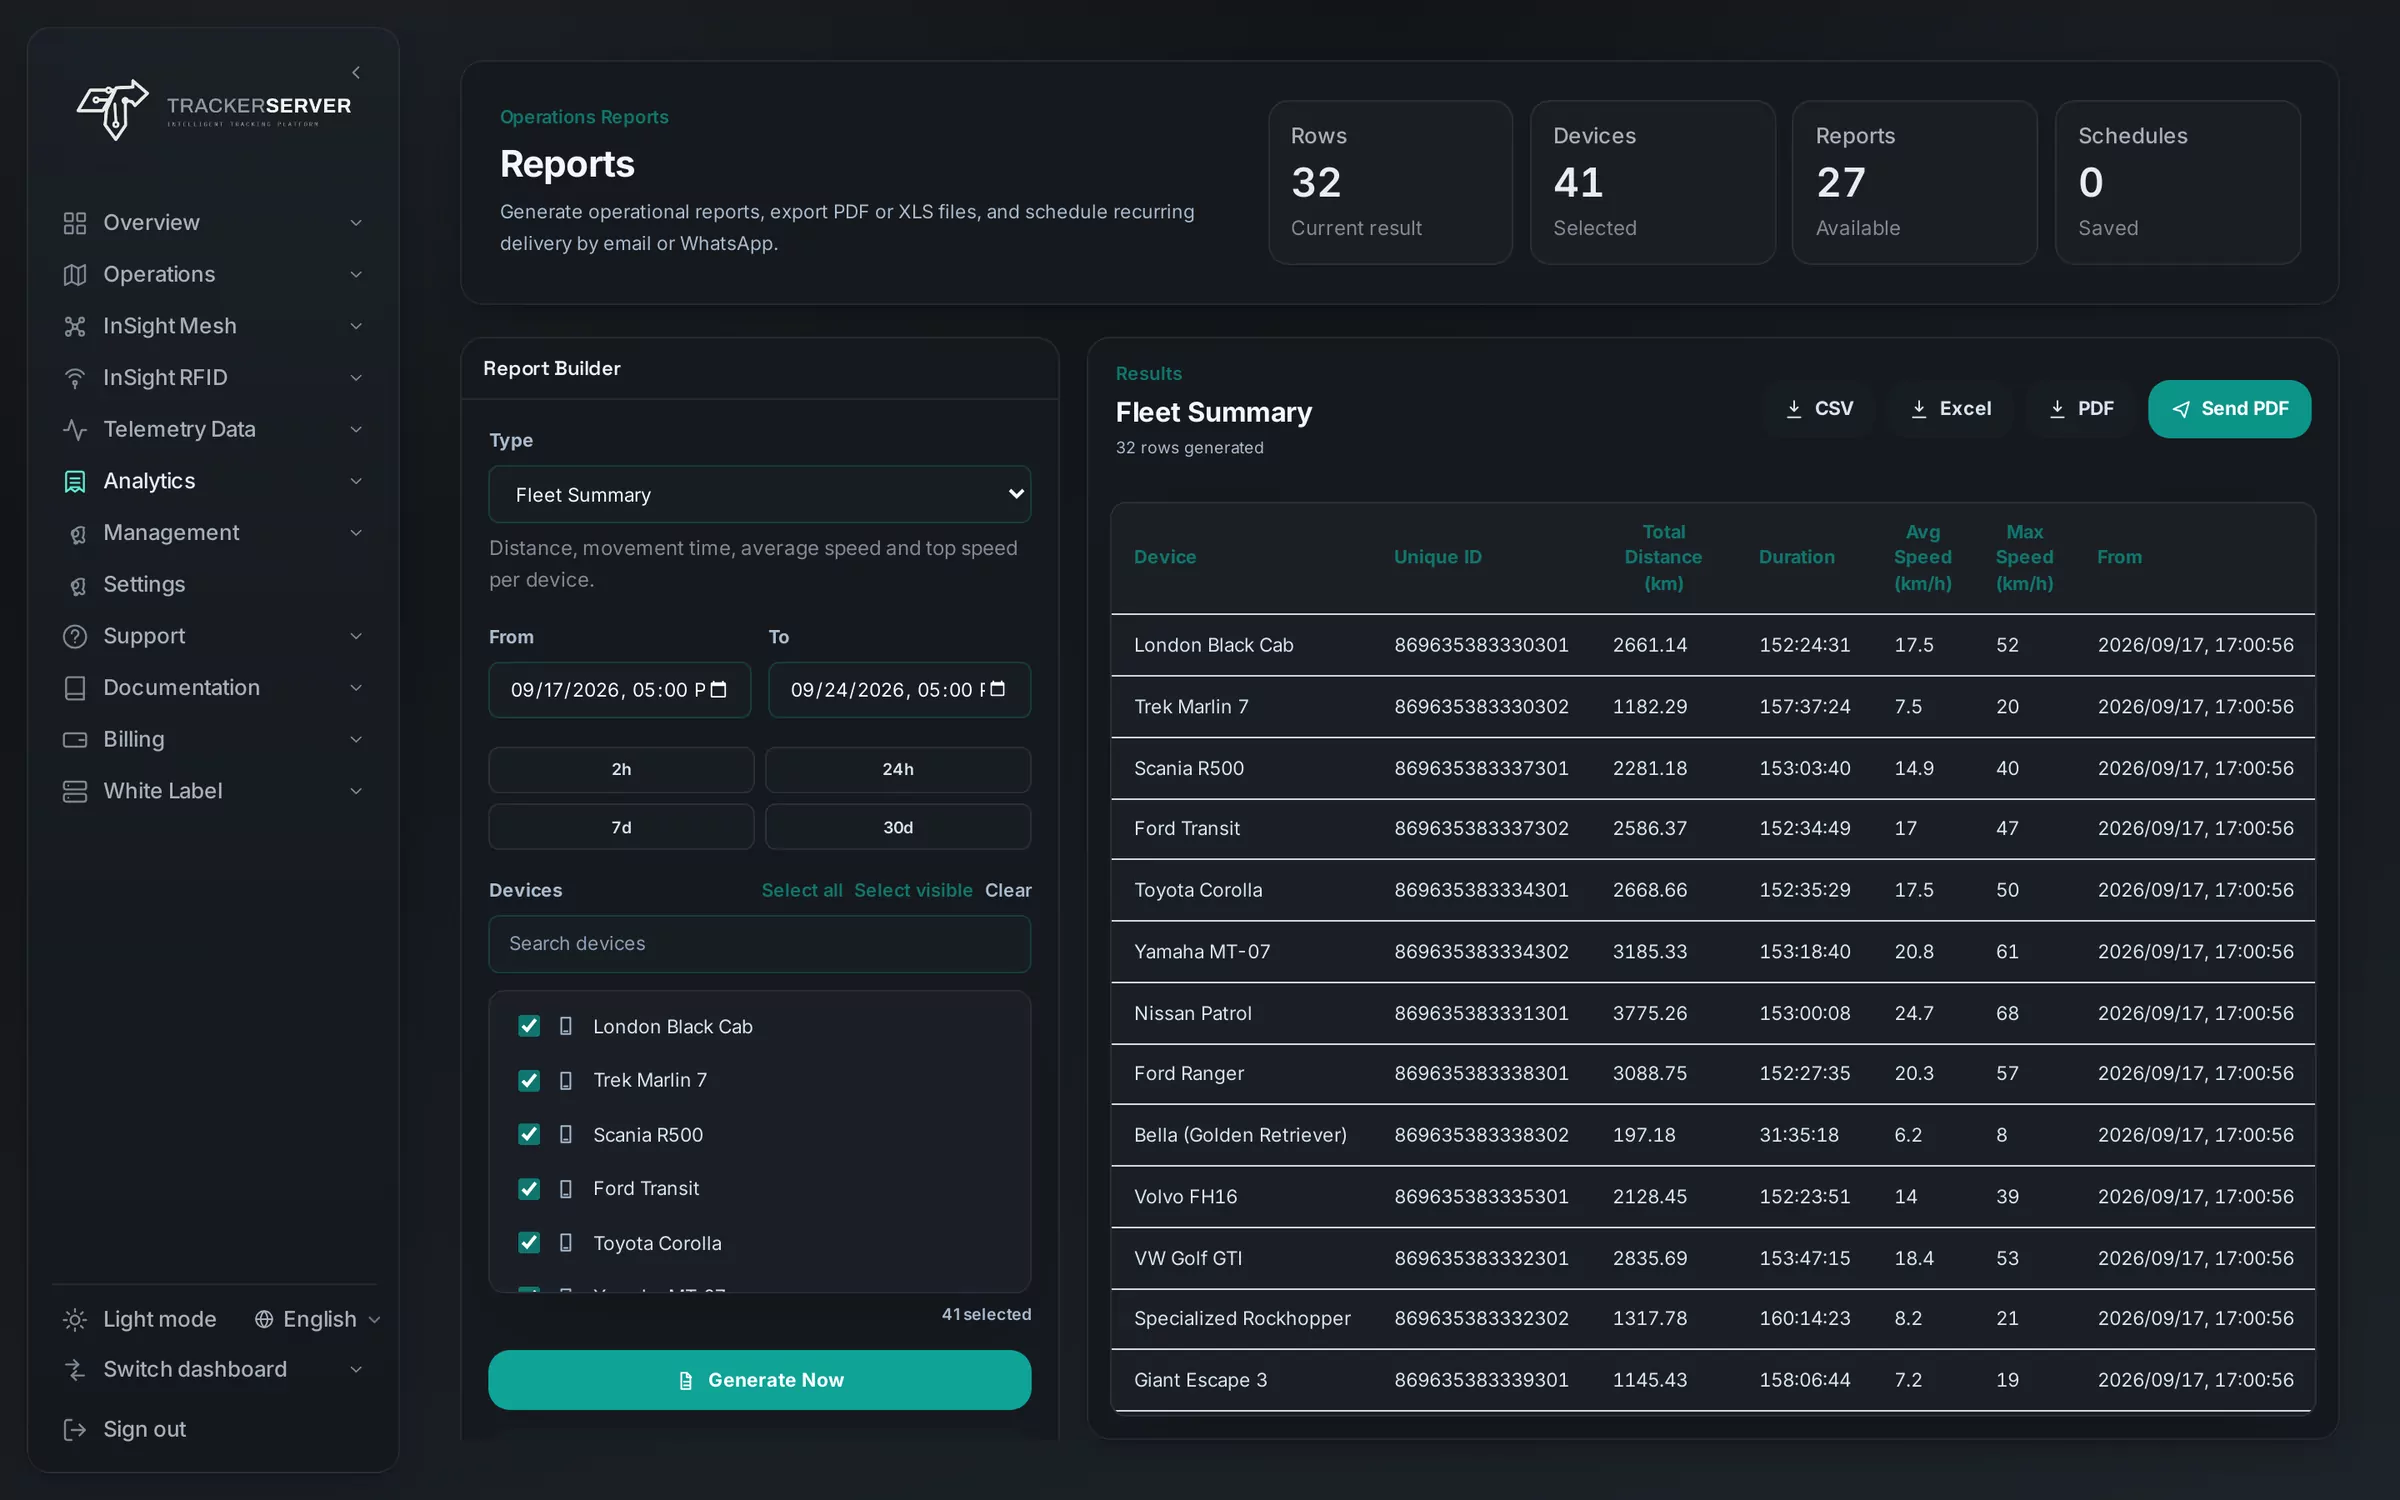The image size is (2400, 1500).
Task: Download results as Excel
Action: [x=1951, y=409]
